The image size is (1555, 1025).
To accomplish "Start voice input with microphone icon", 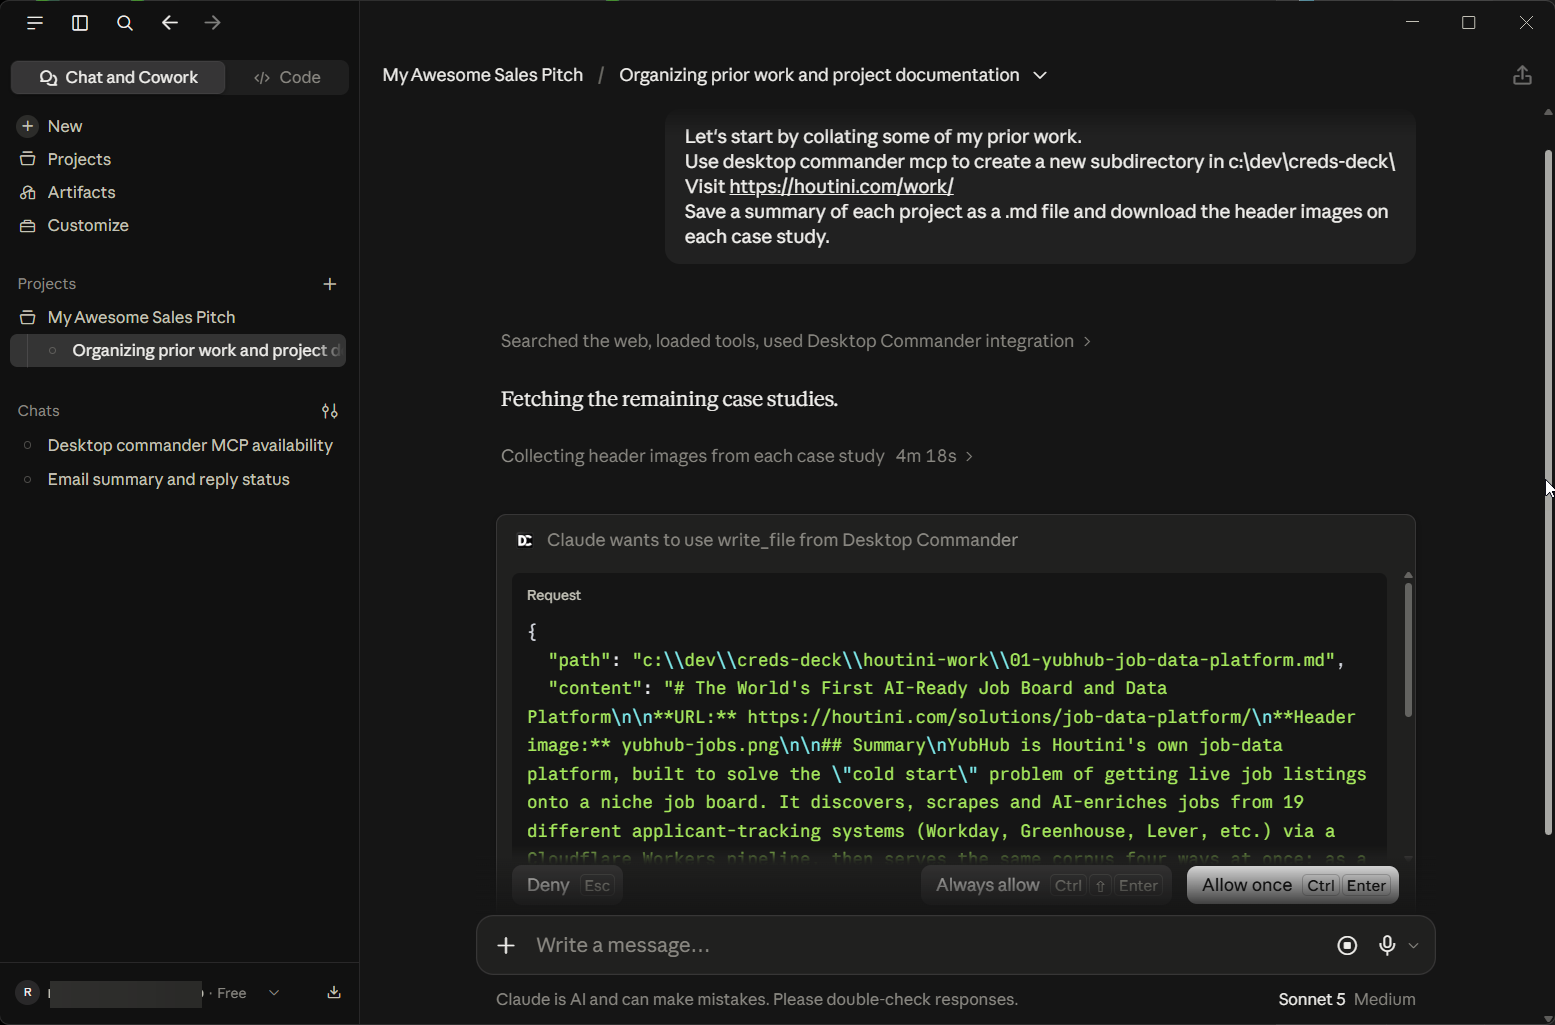I will click(x=1387, y=945).
